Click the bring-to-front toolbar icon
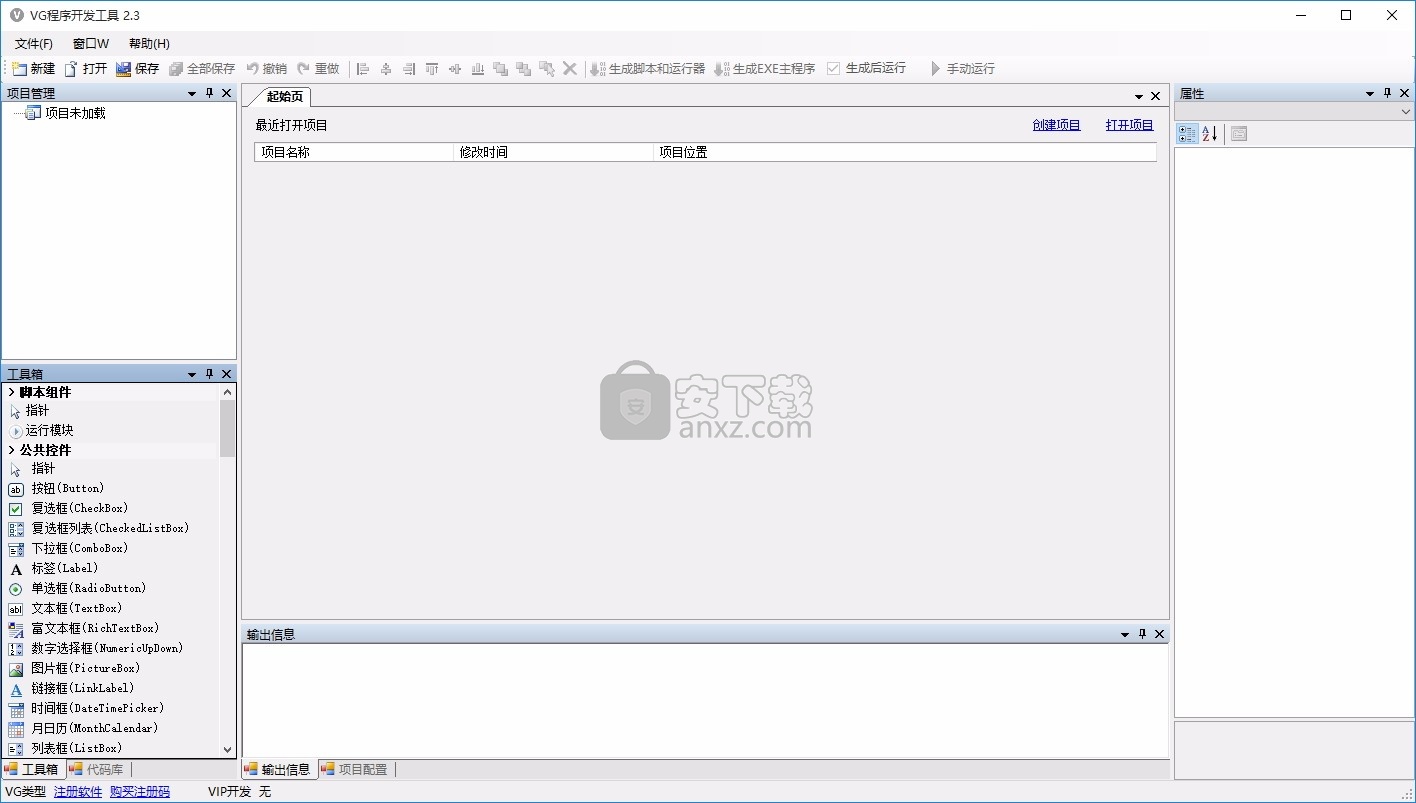The height and width of the screenshot is (803, 1416). (x=501, y=69)
